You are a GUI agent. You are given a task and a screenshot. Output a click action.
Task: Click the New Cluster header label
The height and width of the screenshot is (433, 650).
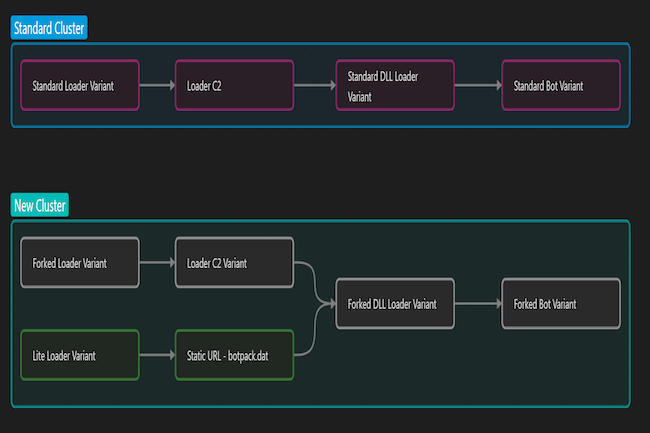[x=40, y=206]
